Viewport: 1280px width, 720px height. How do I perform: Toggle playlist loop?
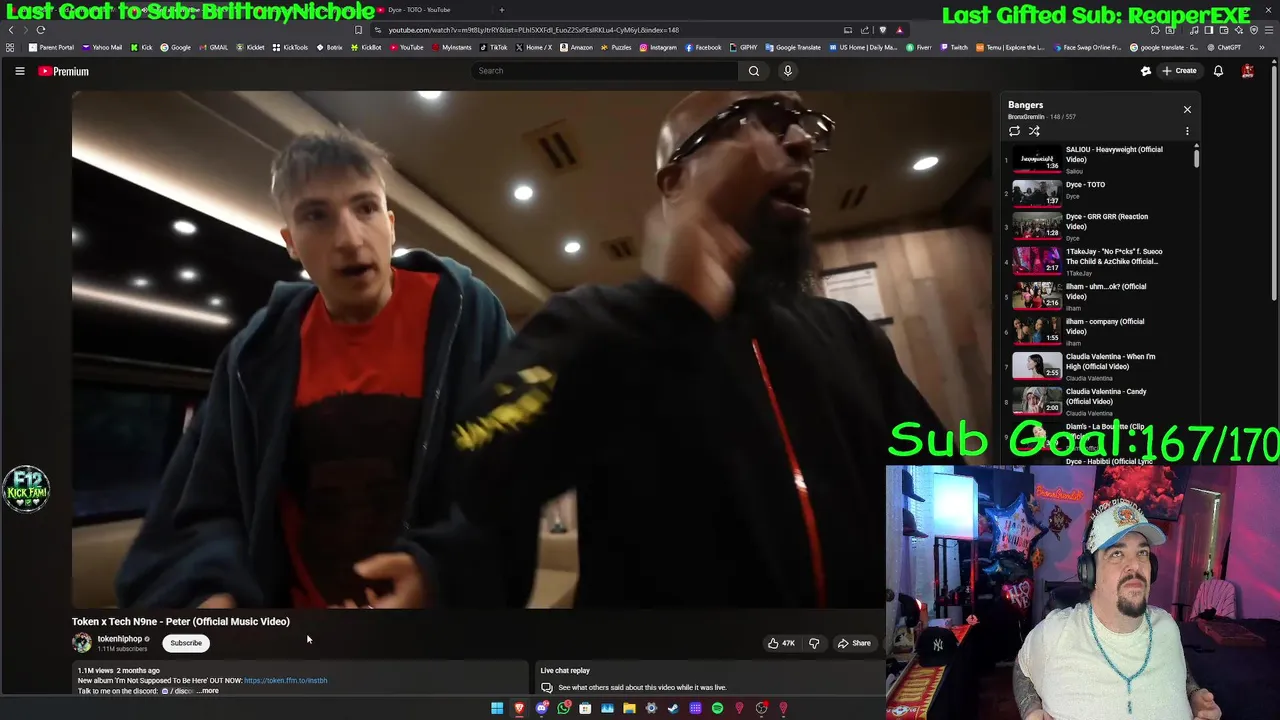click(1014, 131)
